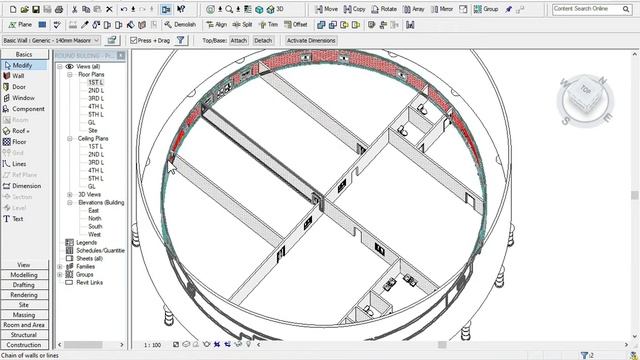Viewport: 640px width, 360px height.
Task: Expand the Families node
Action: [x=60, y=267]
